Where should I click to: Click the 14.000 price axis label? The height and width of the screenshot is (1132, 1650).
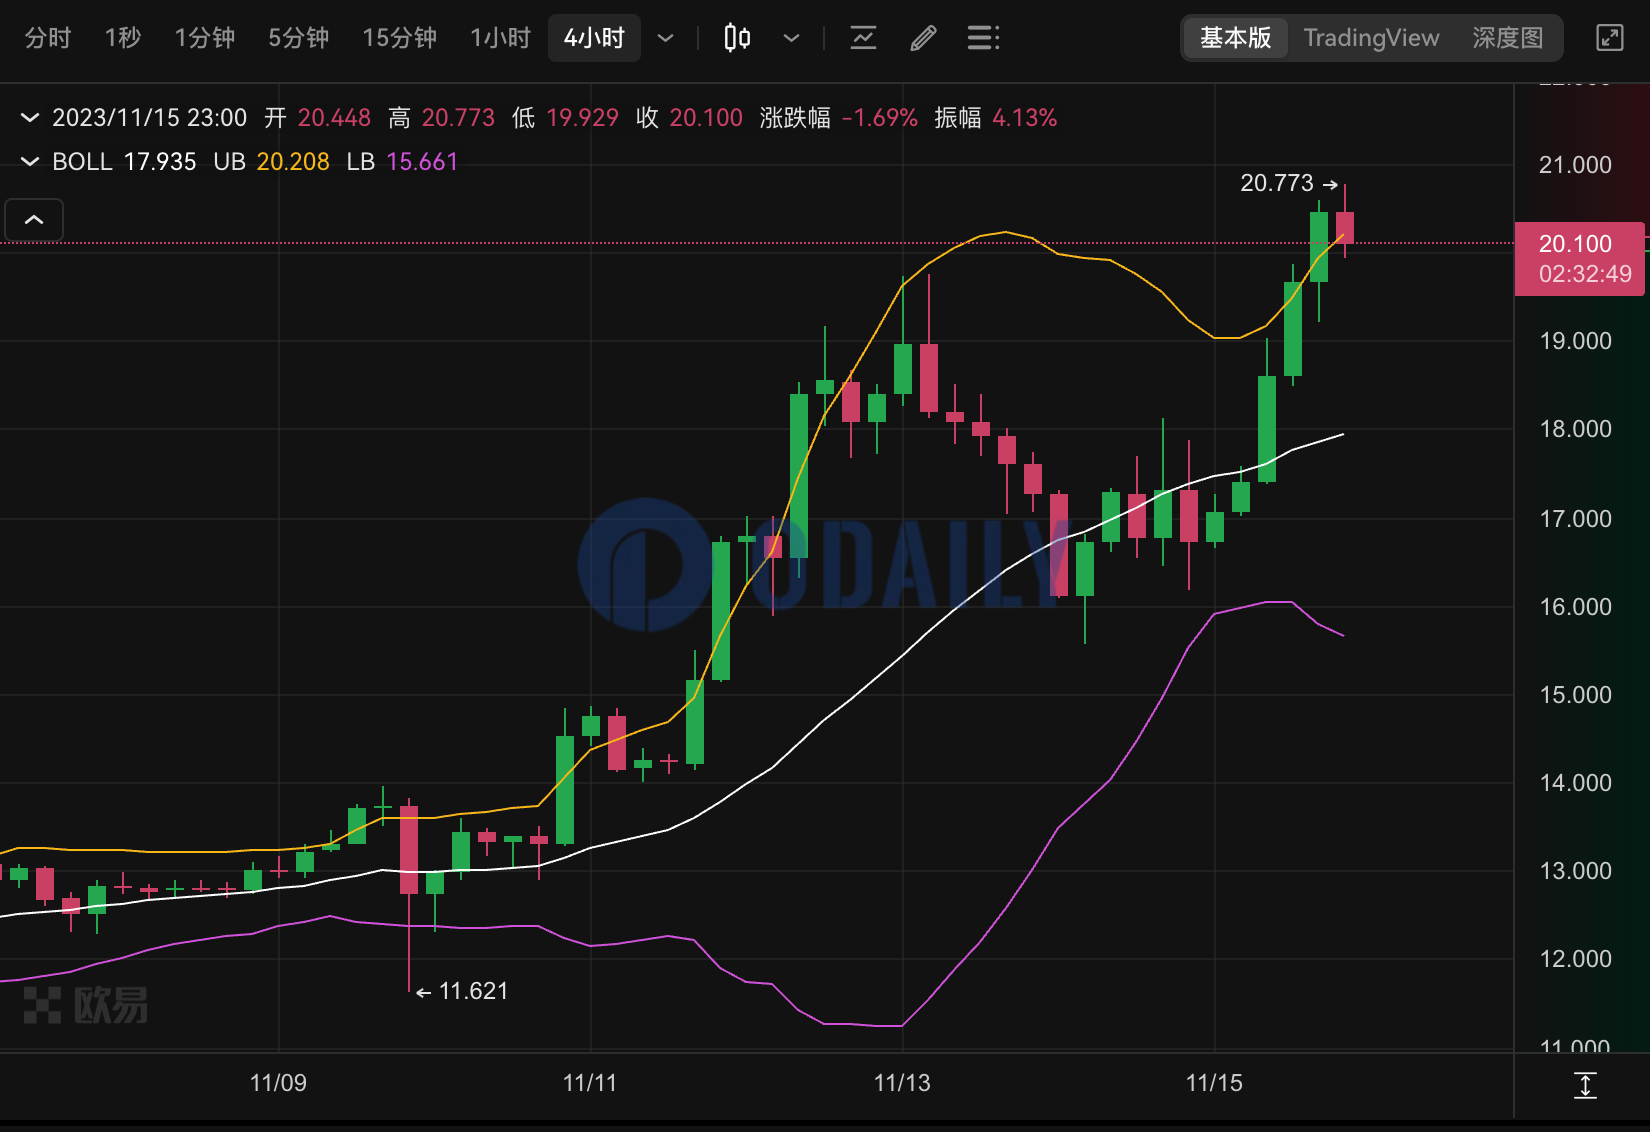point(1575,783)
